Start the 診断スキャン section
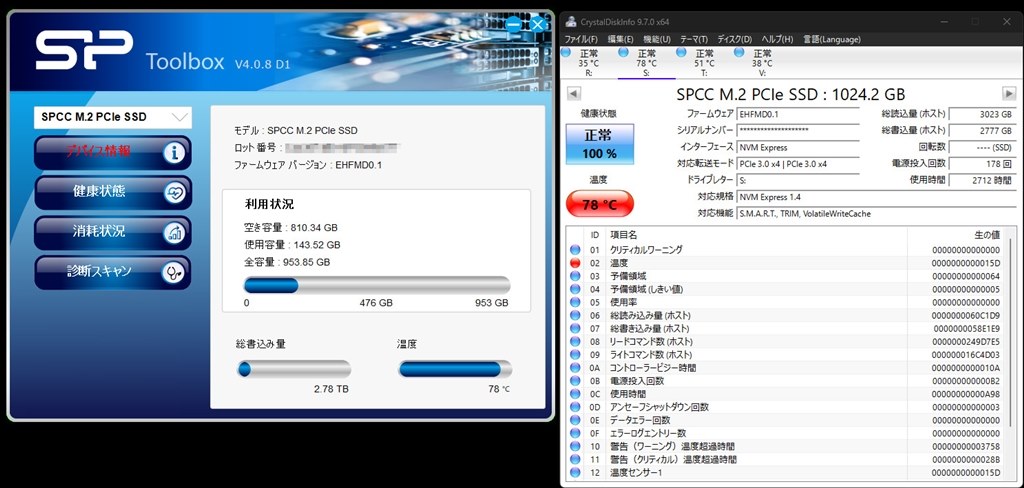 tap(112, 272)
